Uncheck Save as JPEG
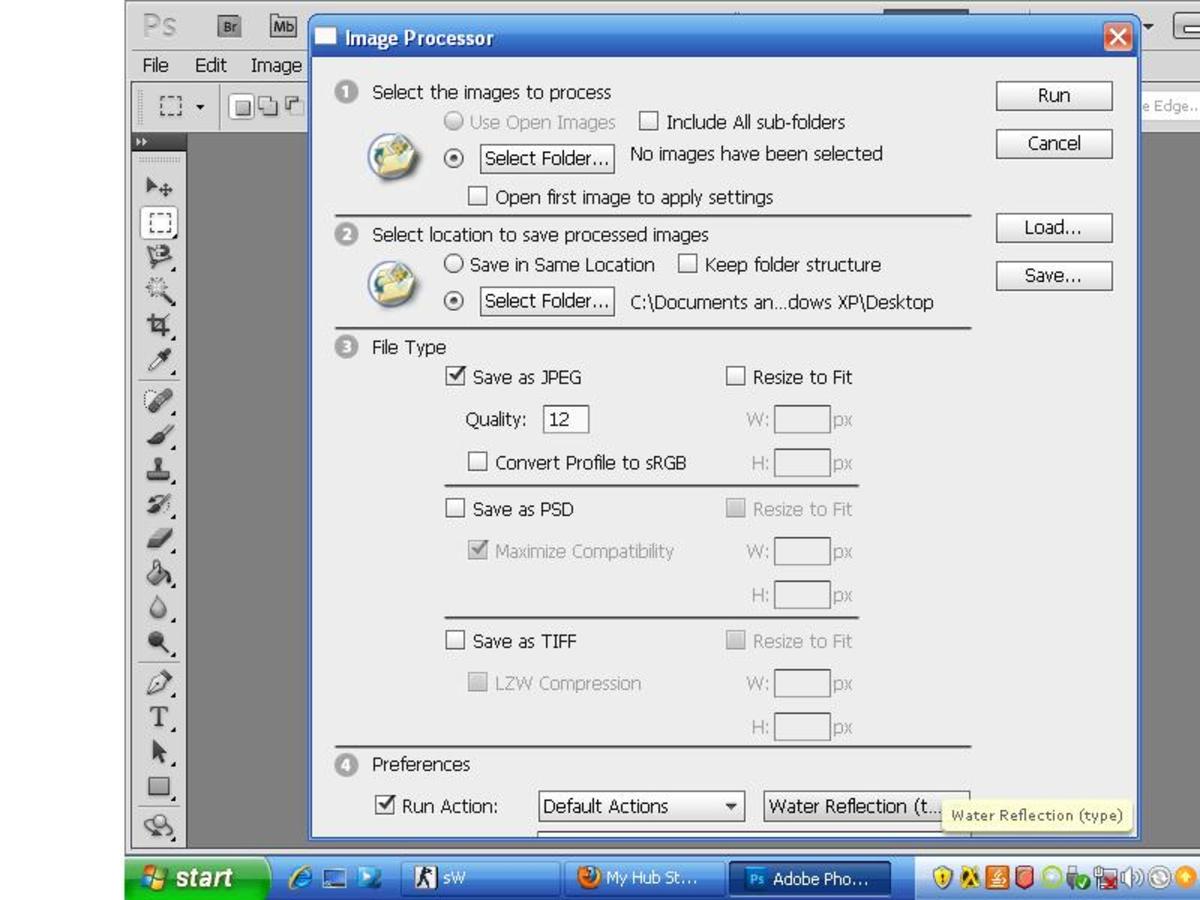Viewport: 1200px width, 900px height. [x=455, y=376]
